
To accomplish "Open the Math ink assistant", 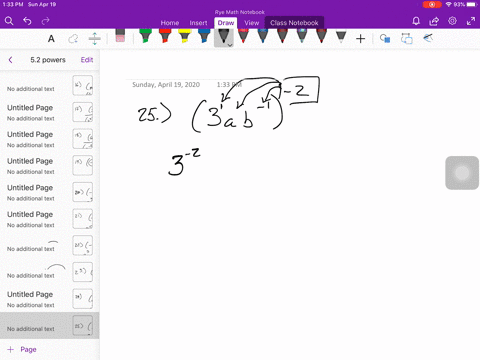I will (428, 38).
